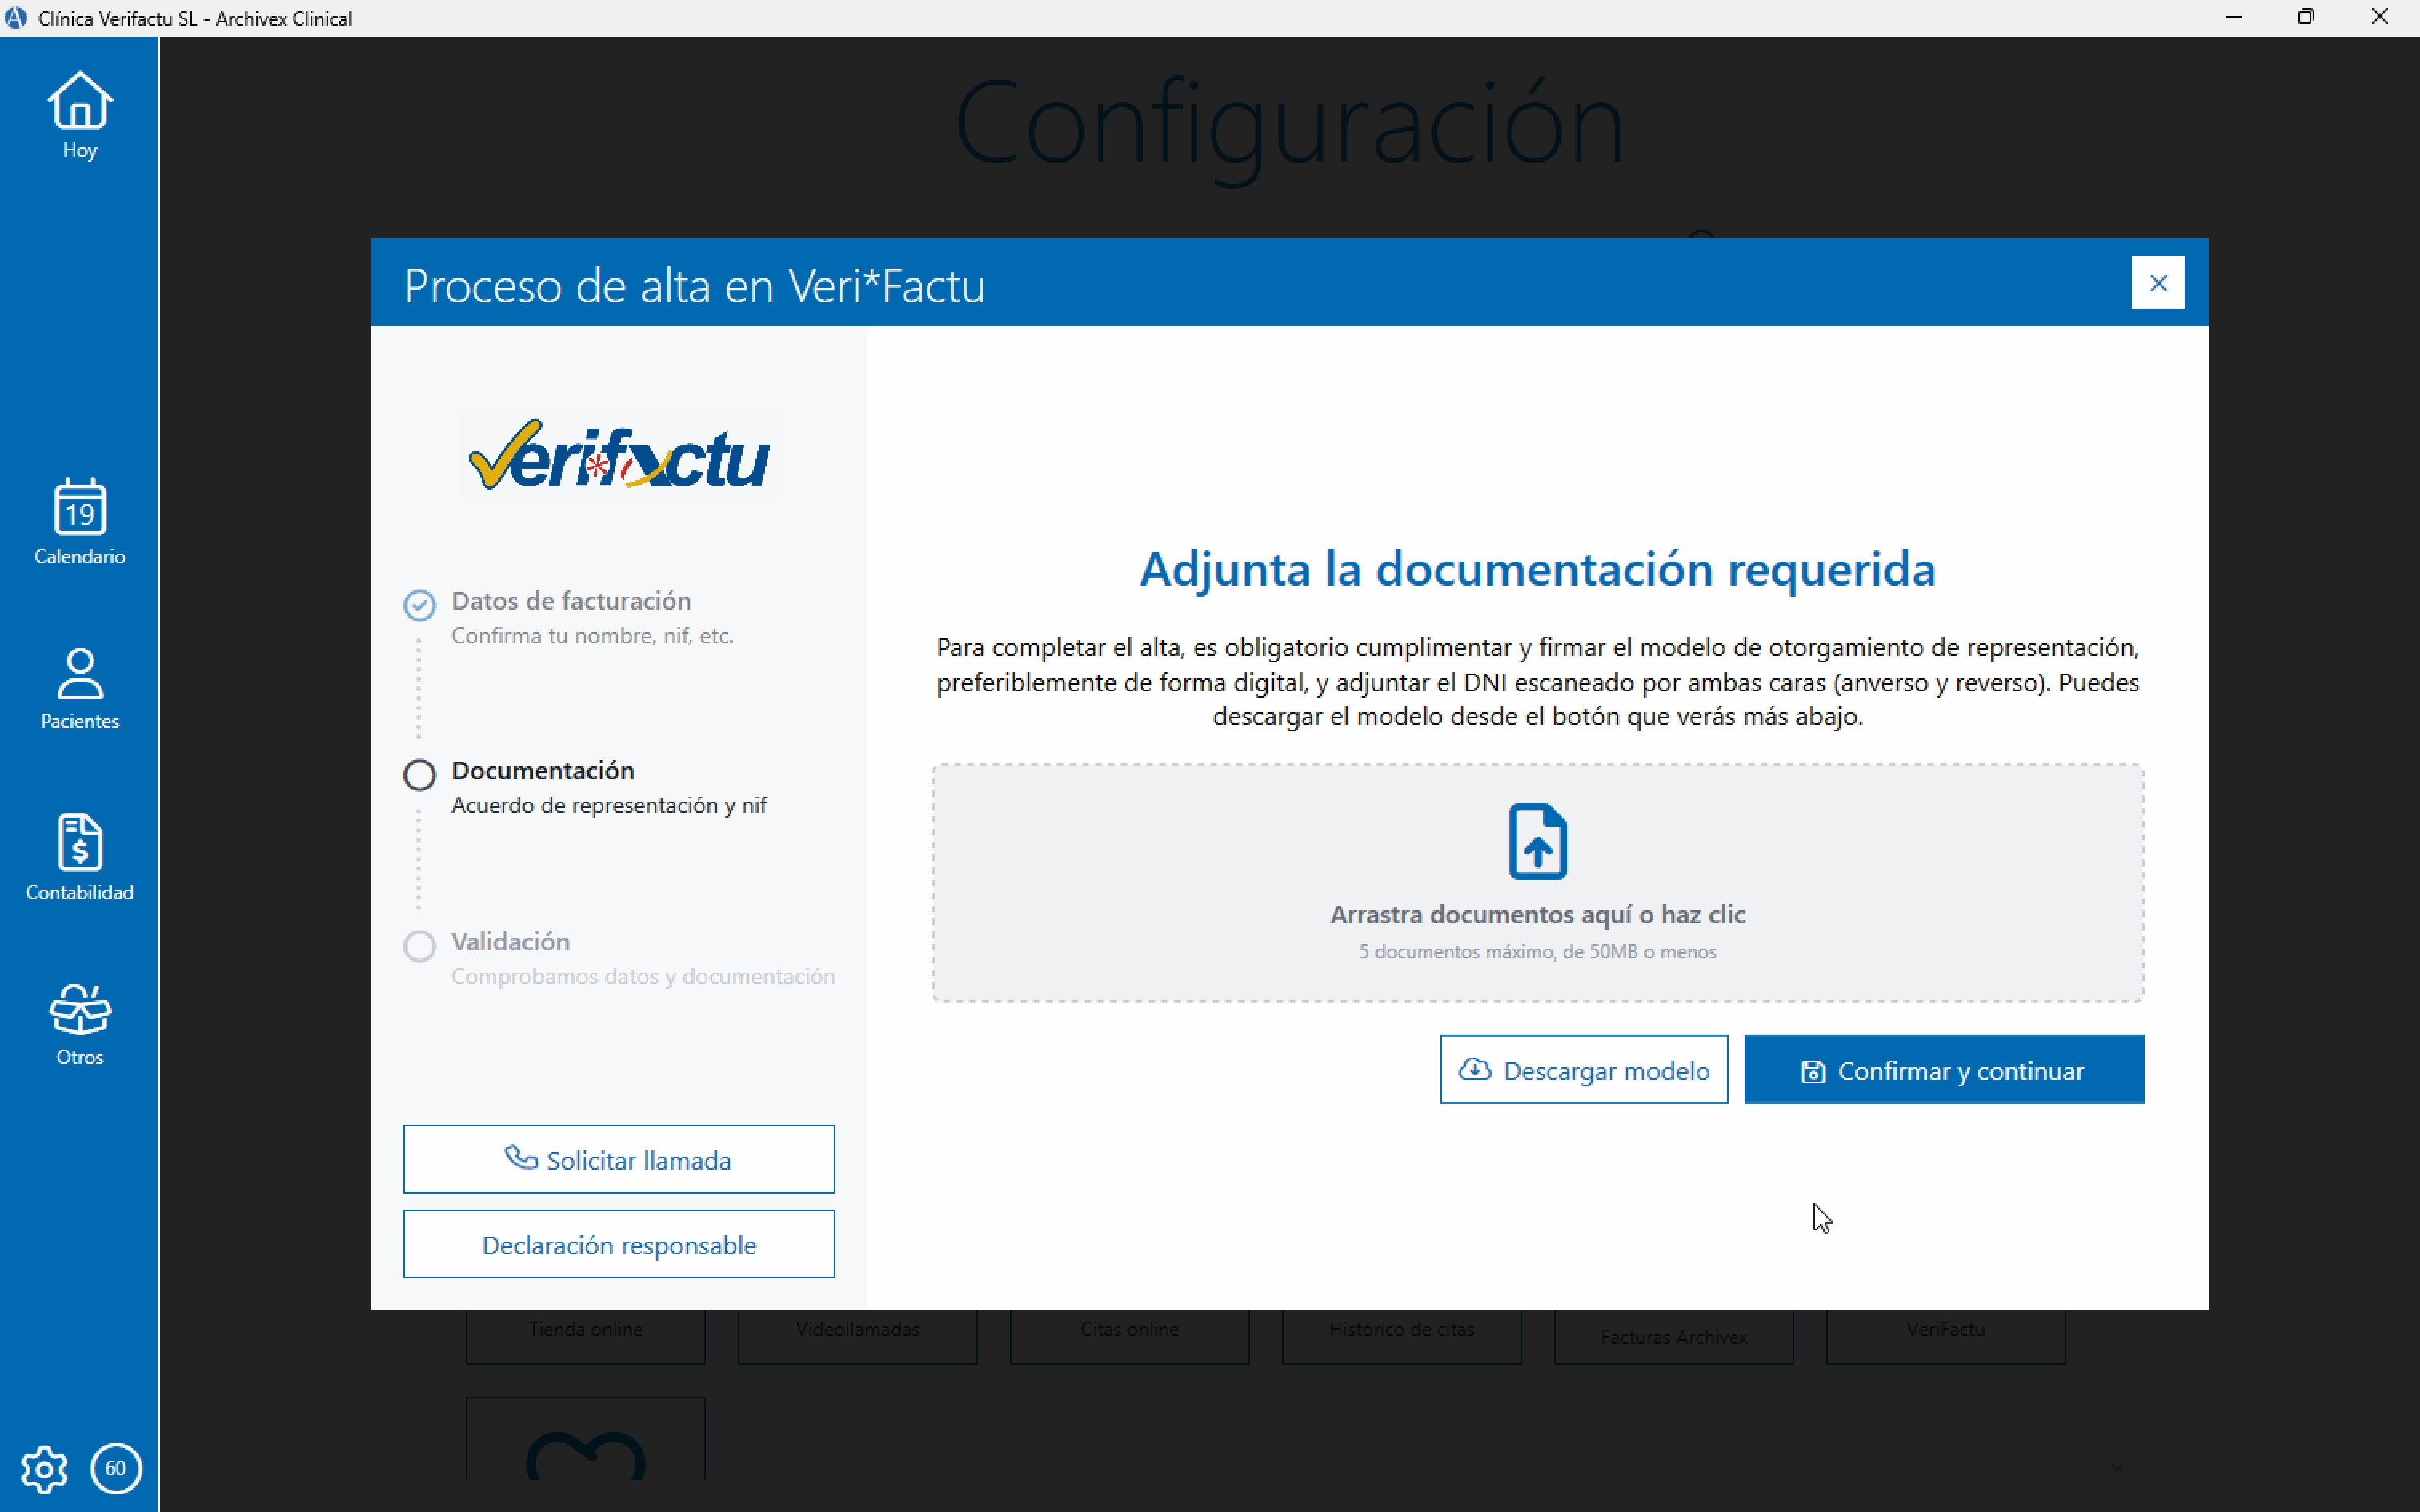
Task: Switch to Facturas Archivex
Action: click(1673, 1335)
